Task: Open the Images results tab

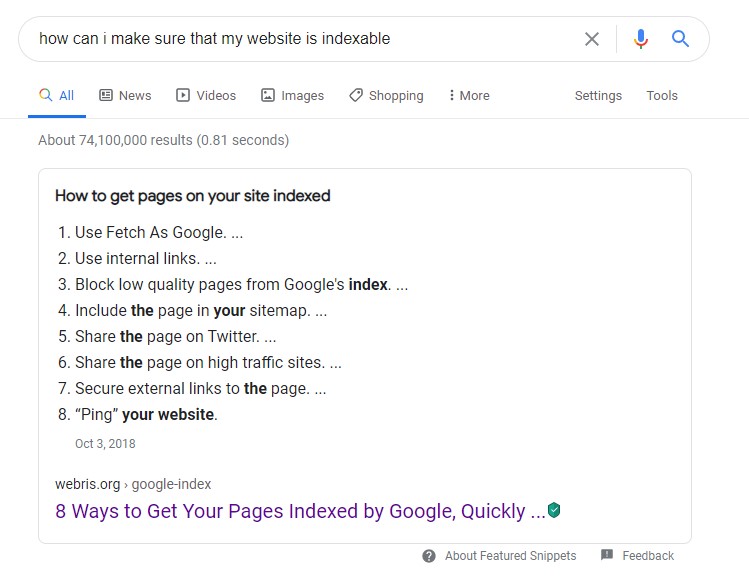Action: (x=292, y=96)
